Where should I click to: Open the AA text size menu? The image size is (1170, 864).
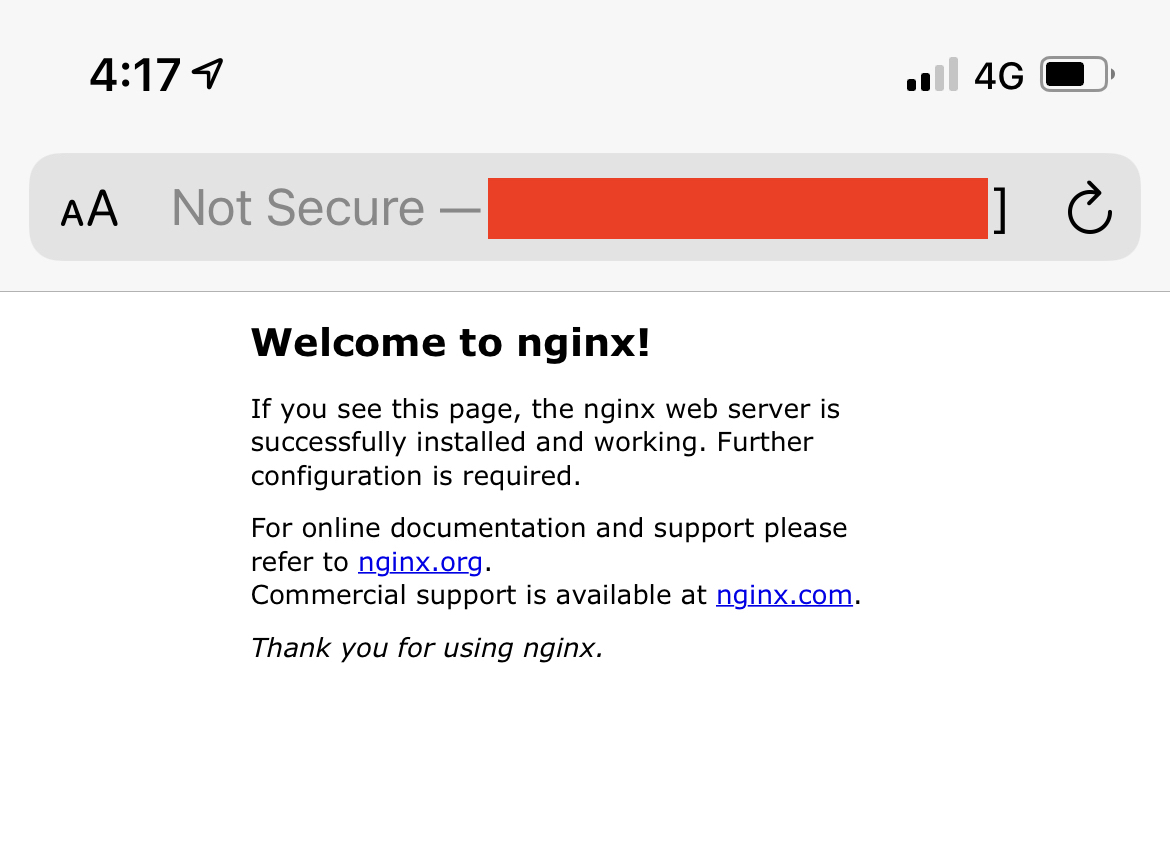pyautogui.click(x=89, y=208)
